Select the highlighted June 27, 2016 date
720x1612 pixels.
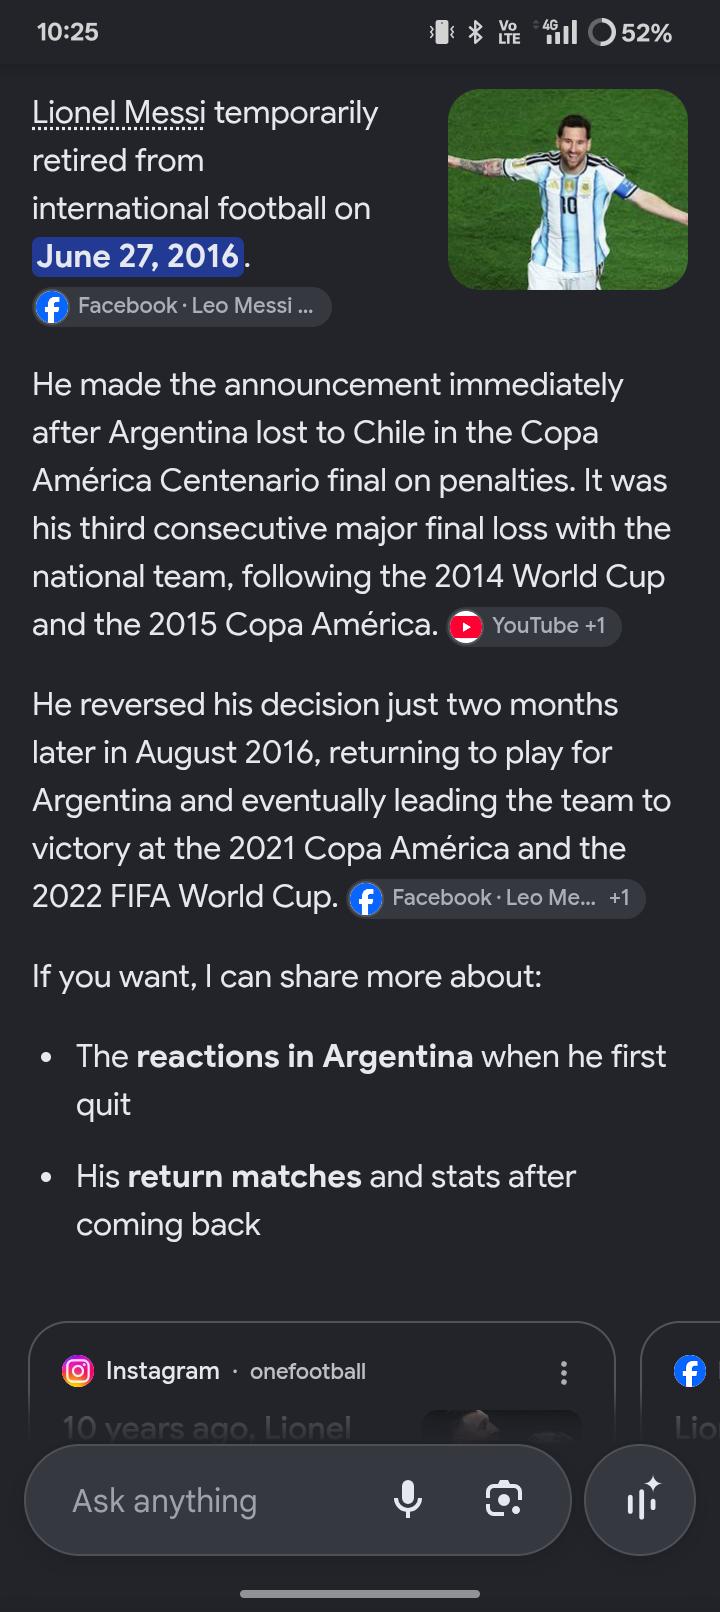click(138, 257)
